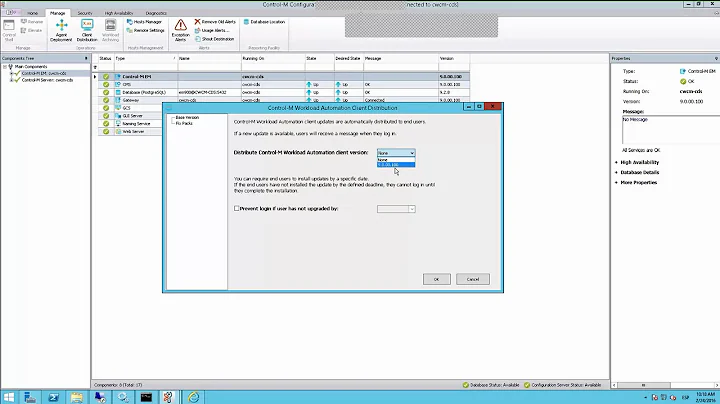Image resolution: width=720 pixels, height=404 pixels.
Task: Select Base Version in dialog tree
Action: coord(187,118)
